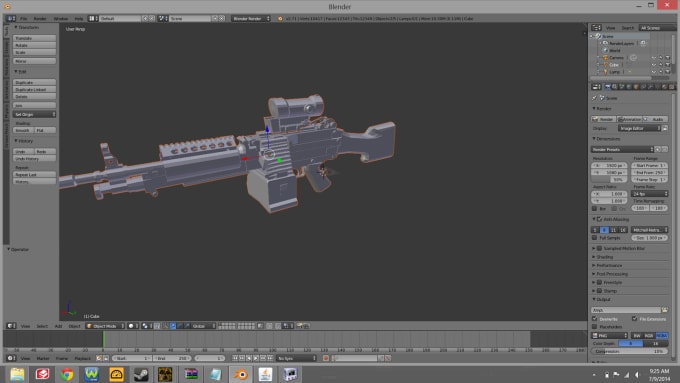This screenshot has width=680, height=383.
Task: Select the RGBA color mode button
Action: [x=662, y=335]
